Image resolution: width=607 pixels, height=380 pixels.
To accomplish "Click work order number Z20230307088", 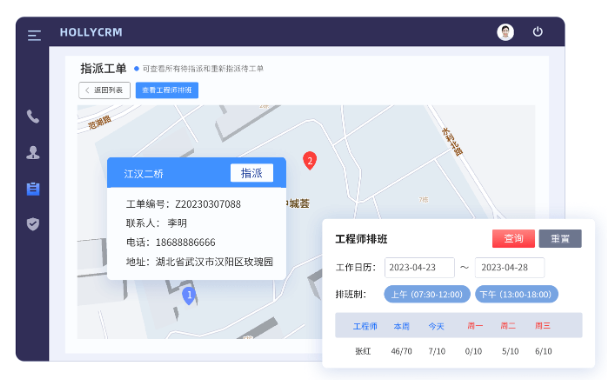I will [x=208, y=204].
